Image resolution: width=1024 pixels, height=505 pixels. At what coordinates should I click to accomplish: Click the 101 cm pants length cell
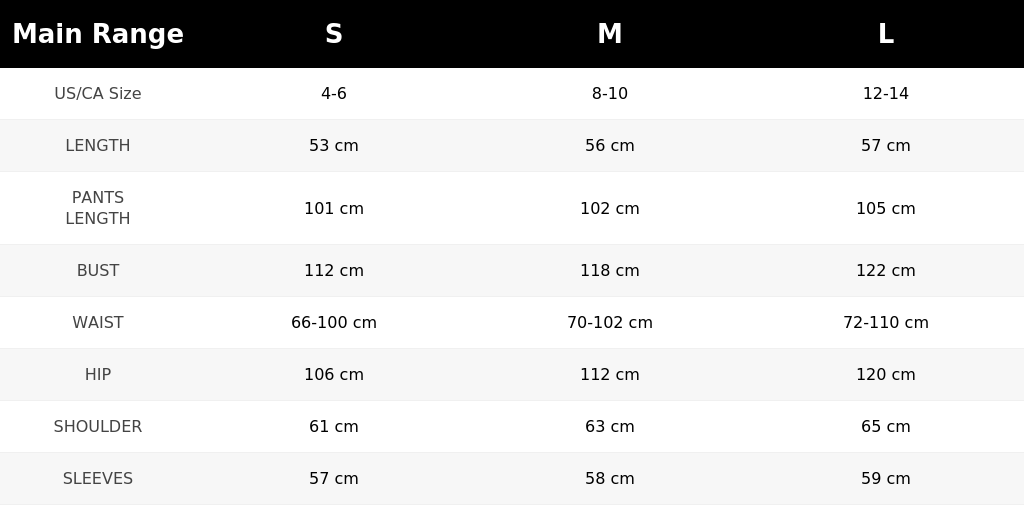click(x=334, y=208)
